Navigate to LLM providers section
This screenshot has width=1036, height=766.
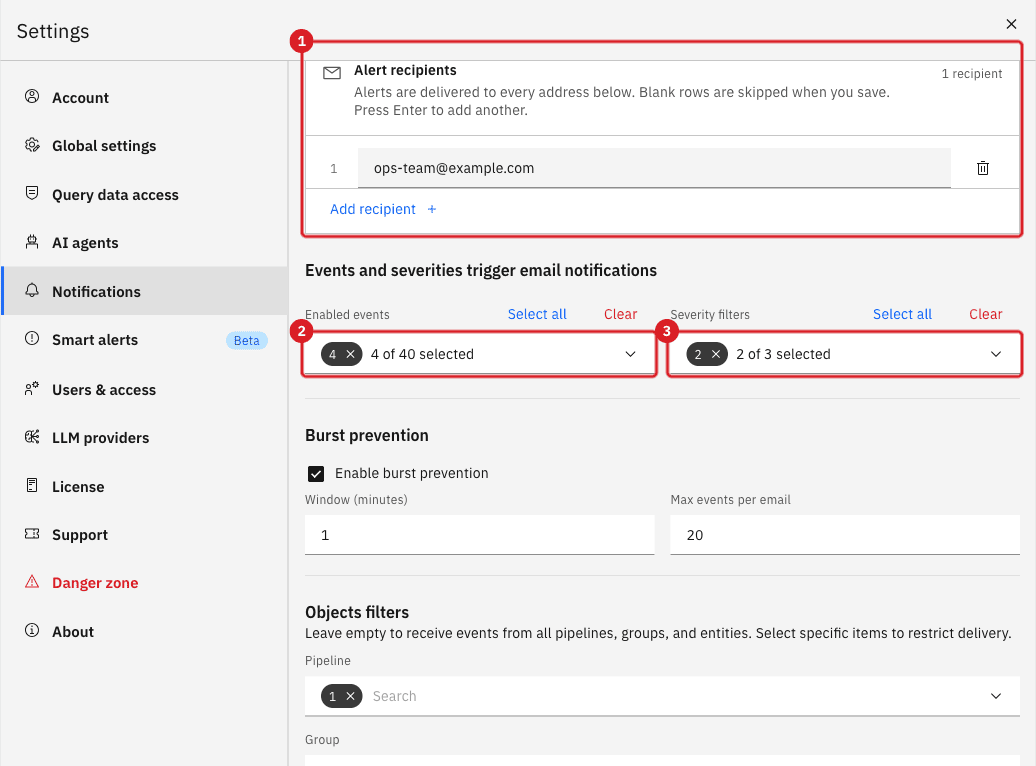click(144, 438)
